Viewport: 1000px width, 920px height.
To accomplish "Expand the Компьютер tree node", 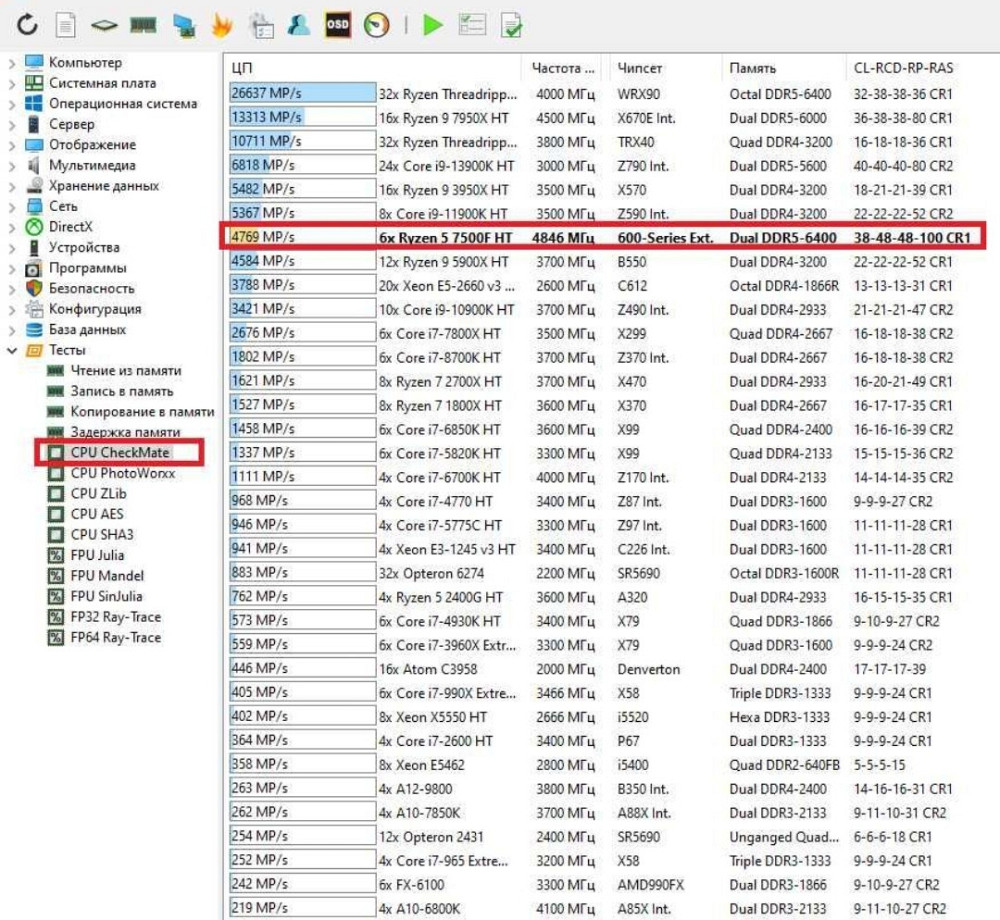I will 12,63.
